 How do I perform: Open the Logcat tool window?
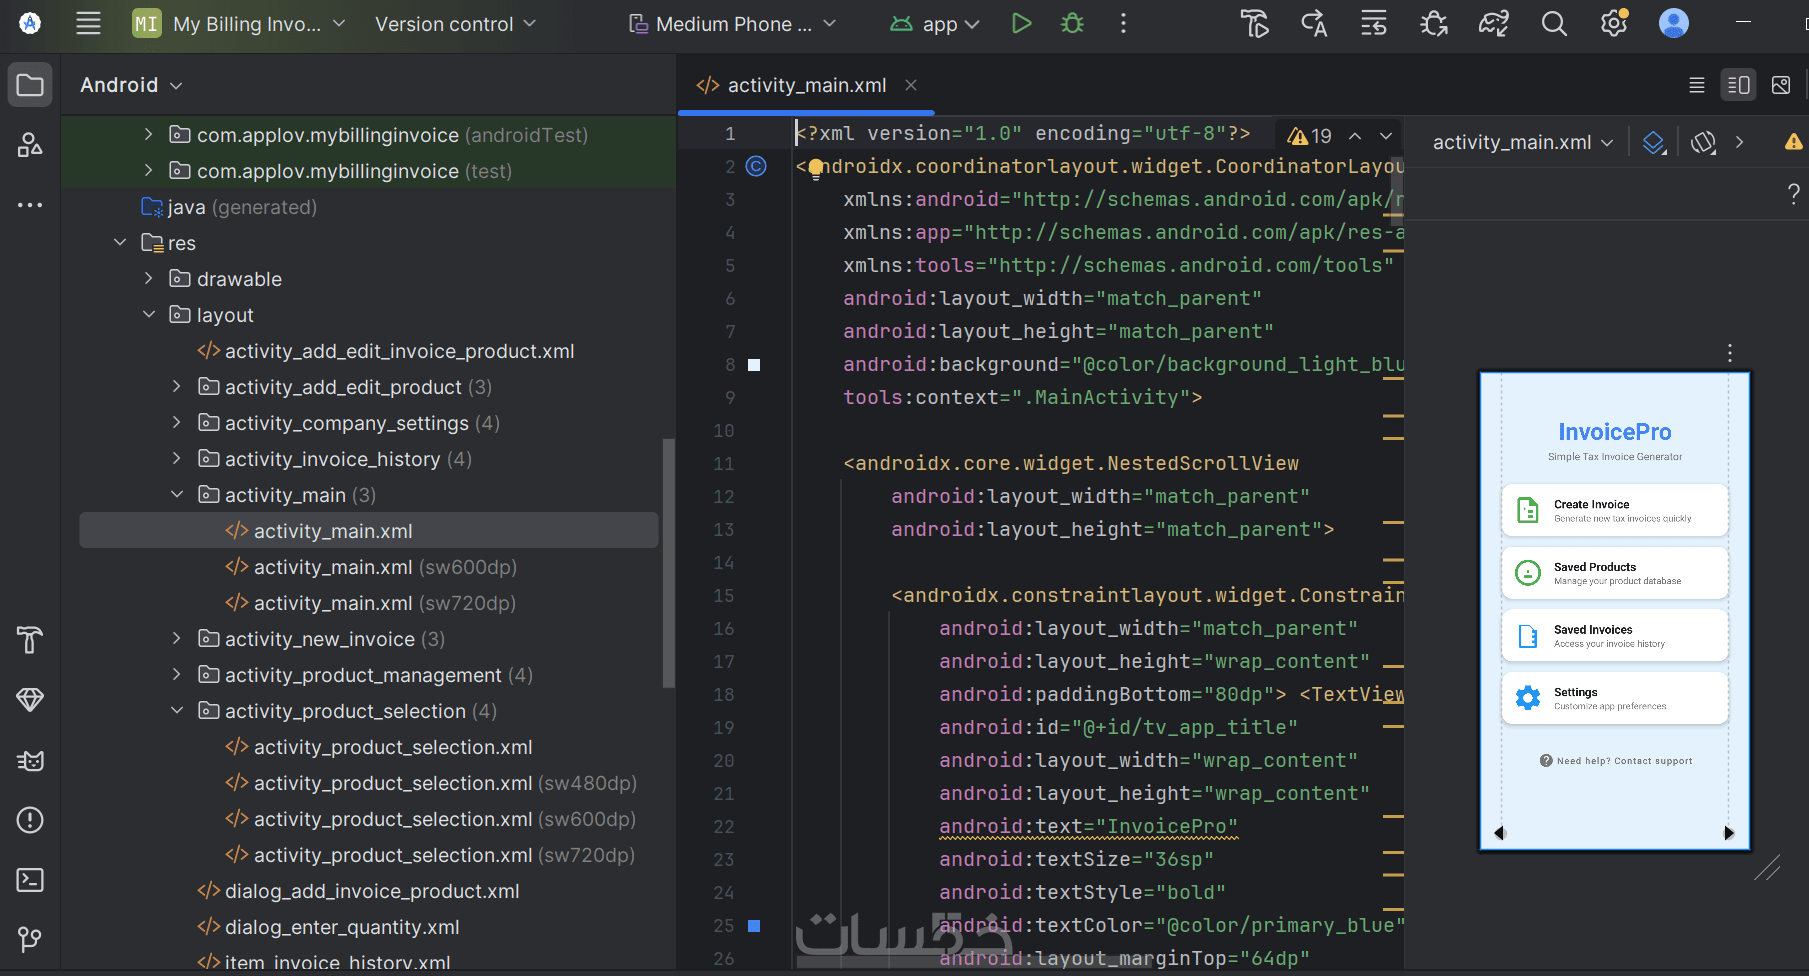click(30, 761)
